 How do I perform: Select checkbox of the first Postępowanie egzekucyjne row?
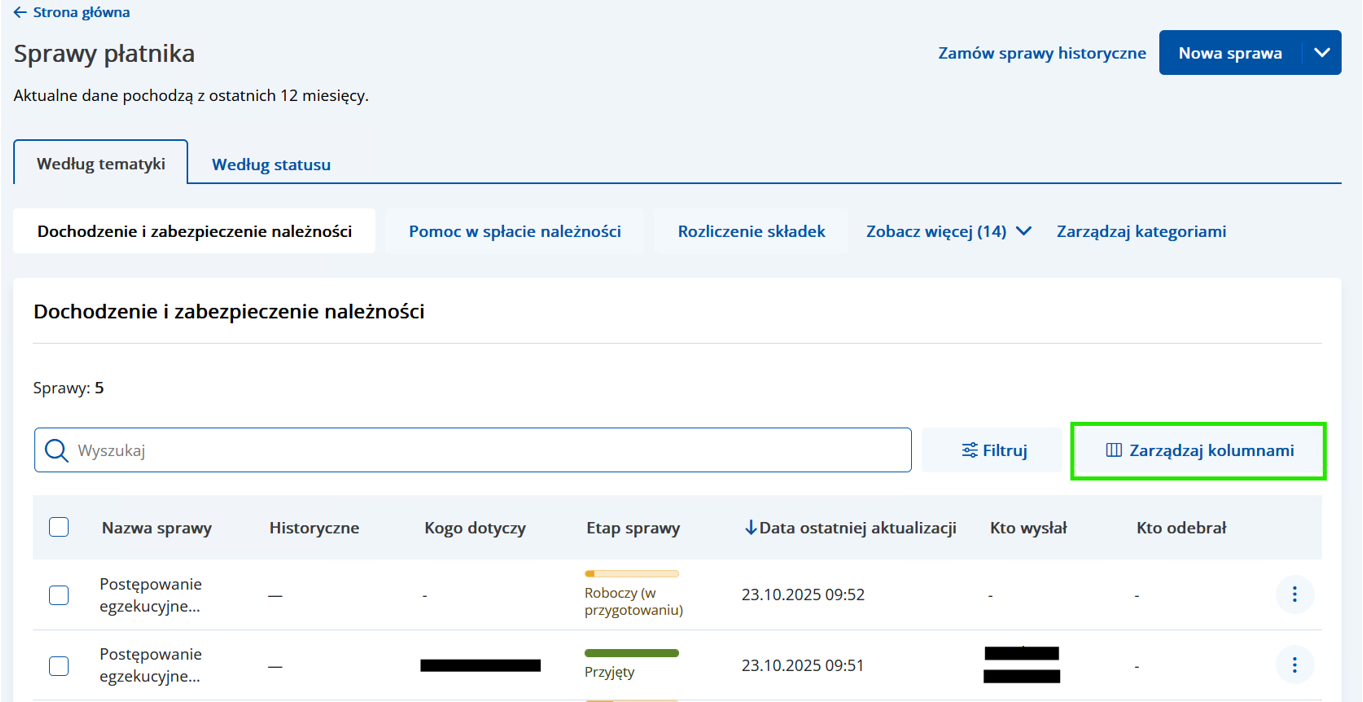(59, 595)
